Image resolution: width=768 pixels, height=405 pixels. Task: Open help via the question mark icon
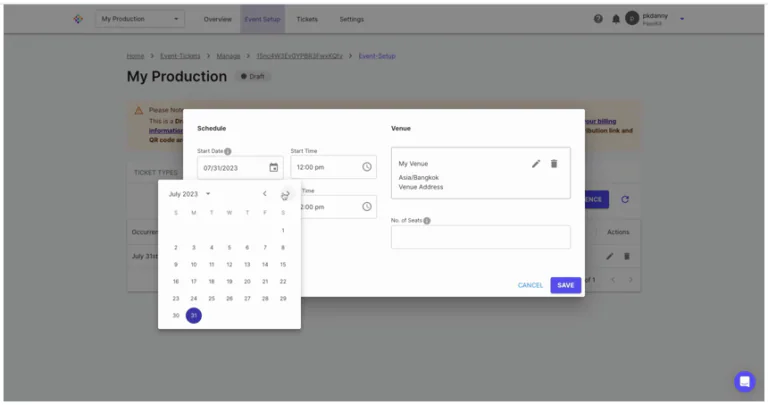point(598,19)
